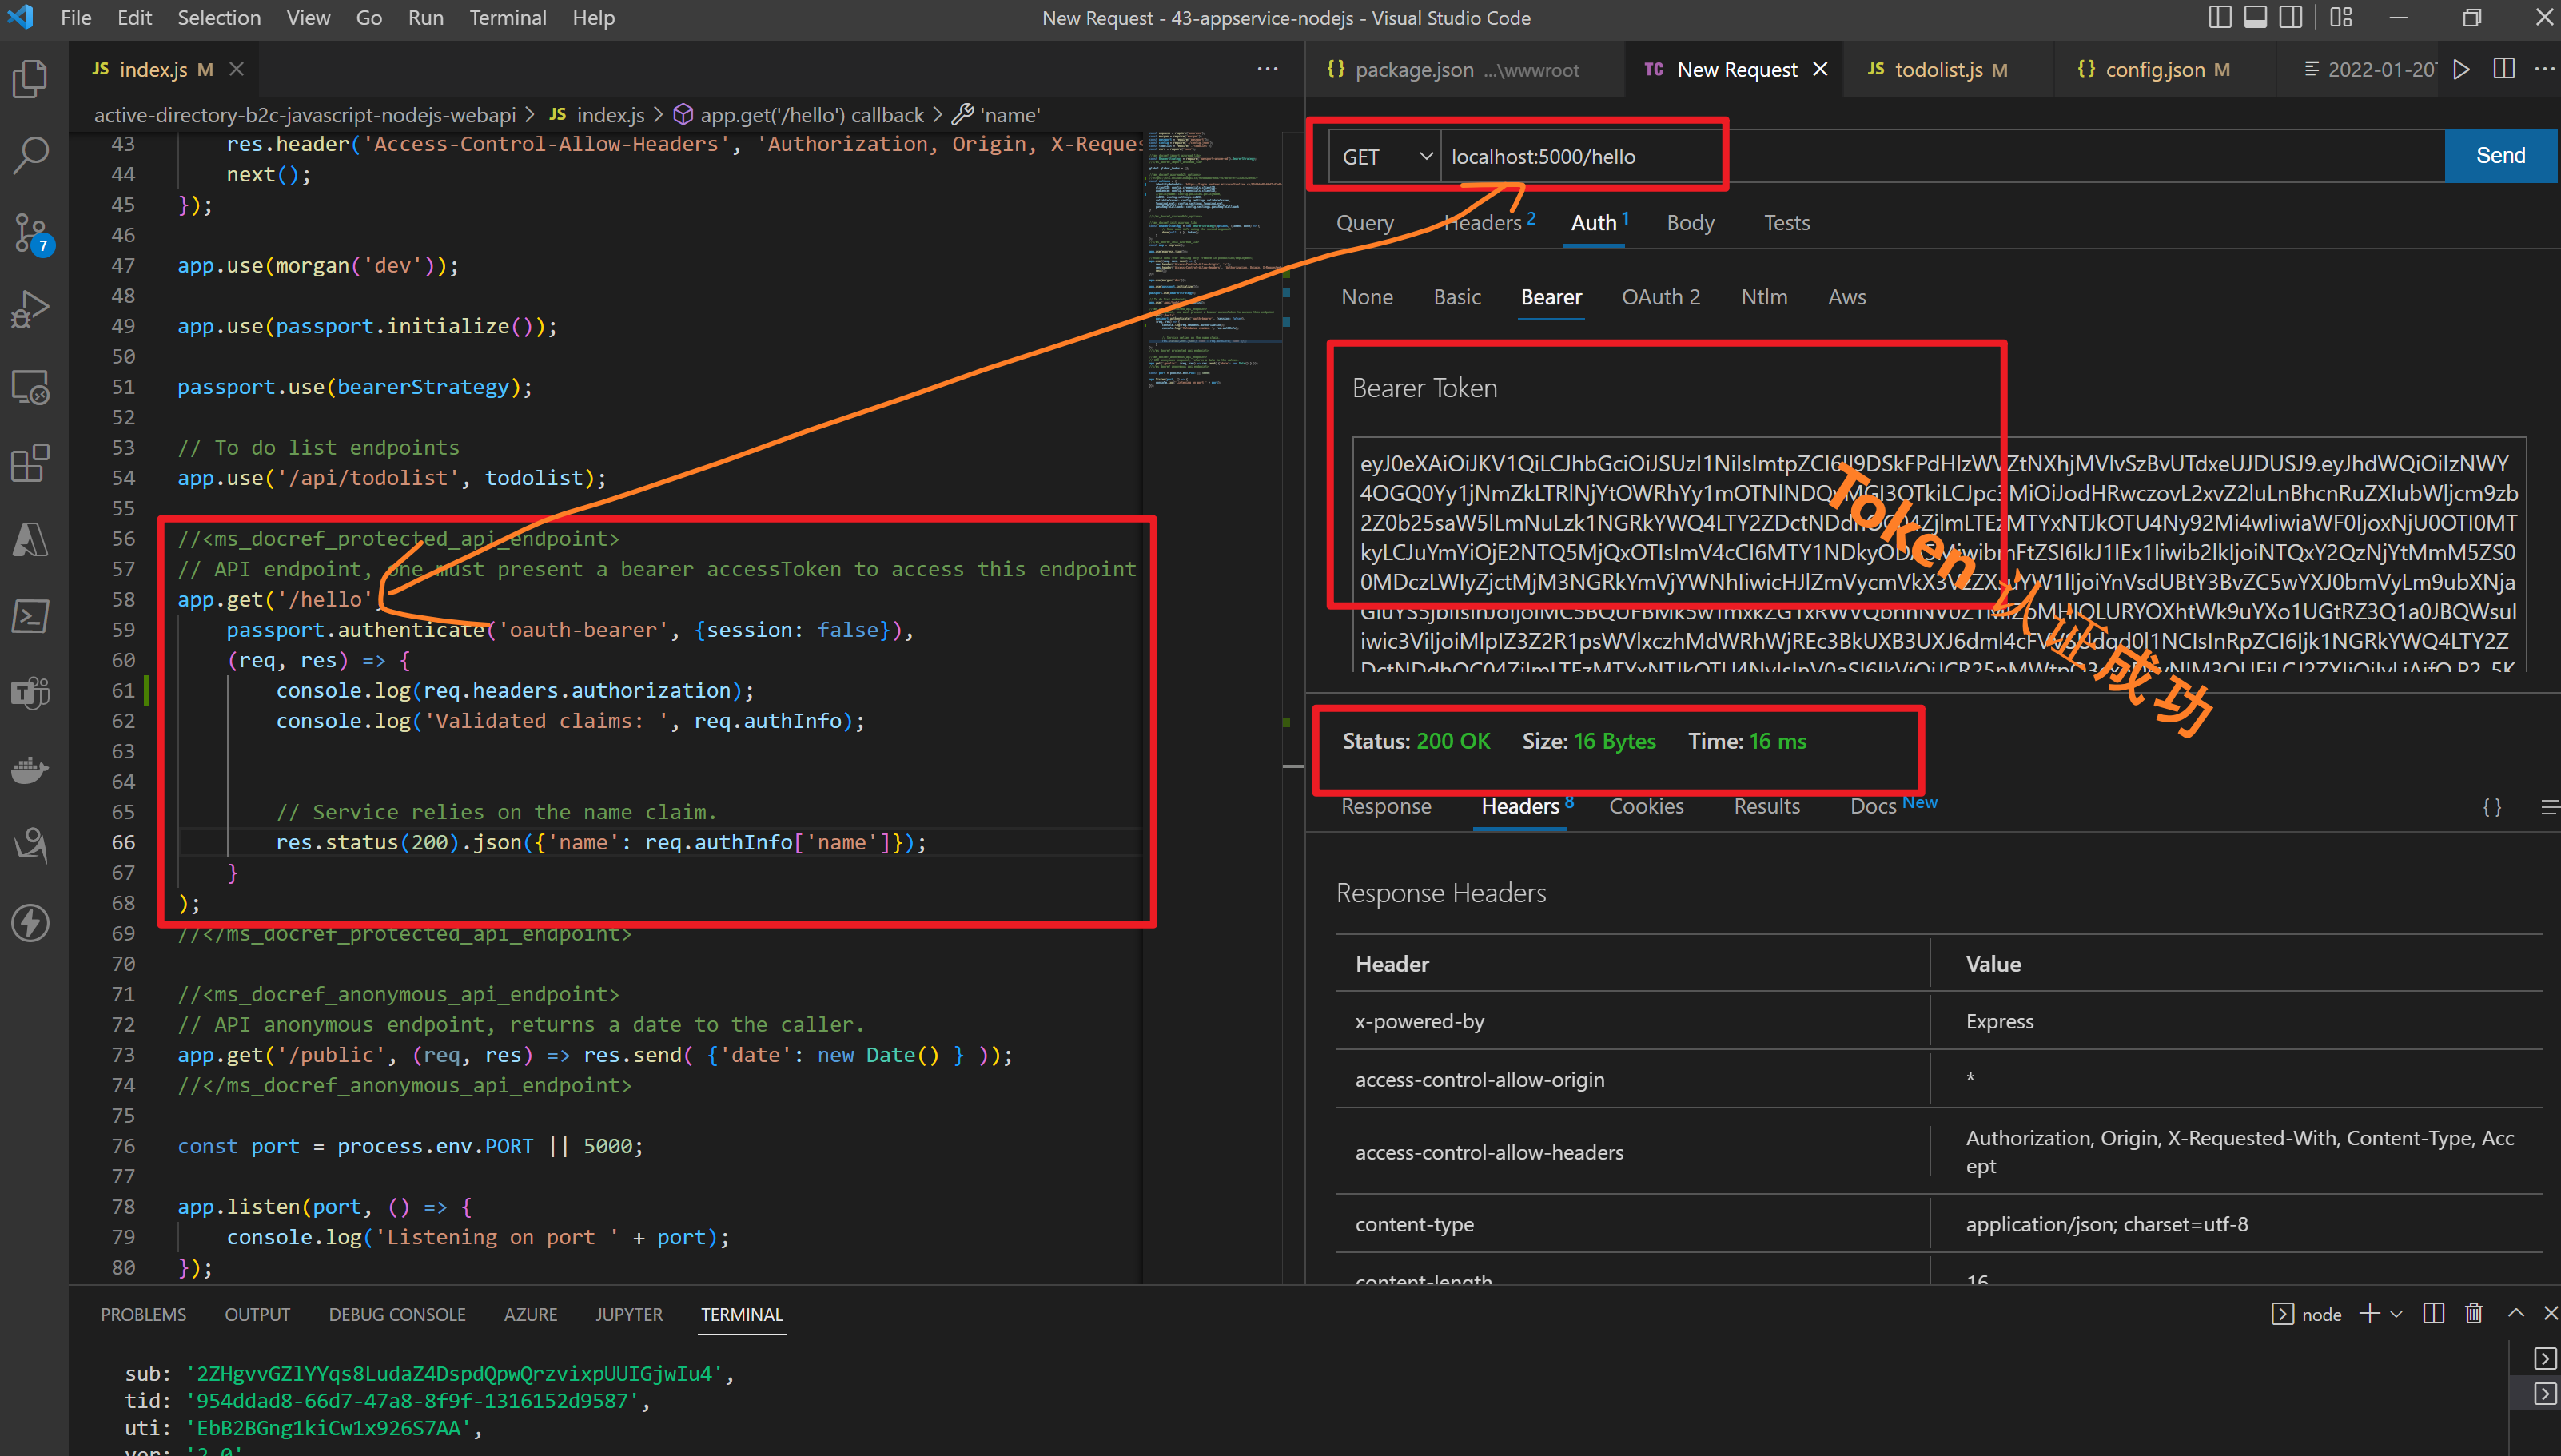Open the Response tab
The height and width of the screenshot is (1456, 2561).
click(1386, 806)
